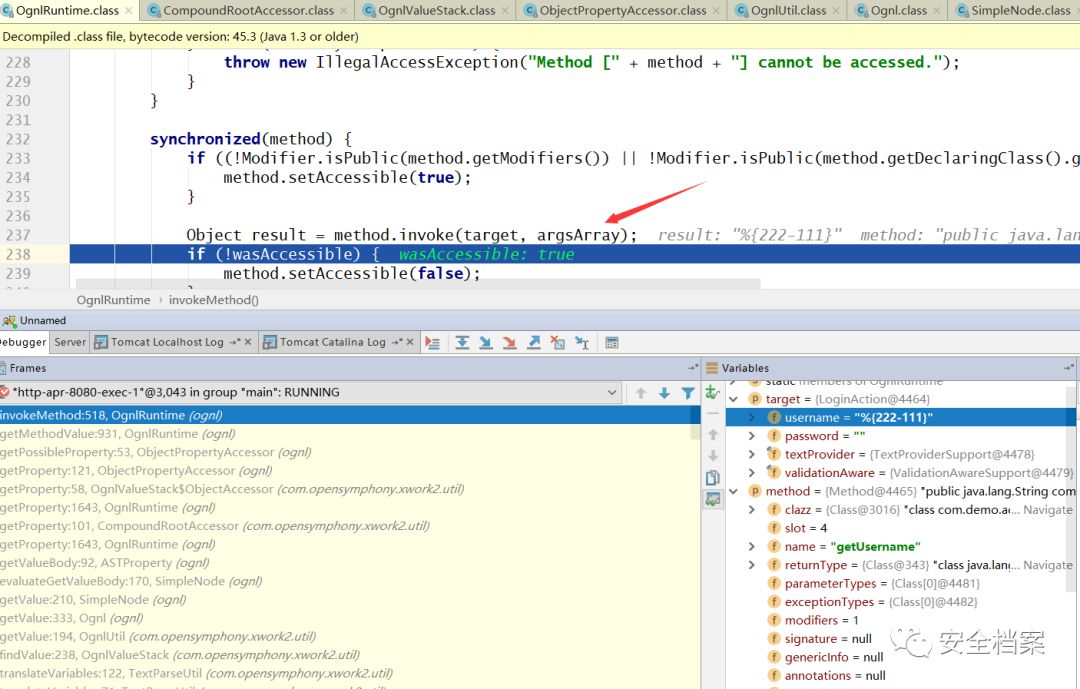
Task: Click Navigate link on clazz row
Action: 1048,510
